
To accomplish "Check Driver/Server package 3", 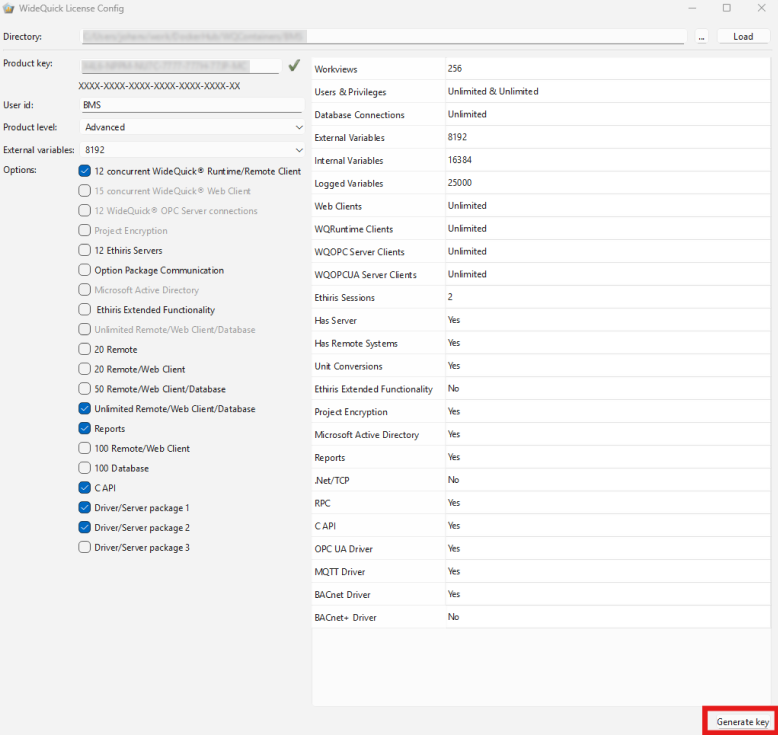I will point(84,547).
